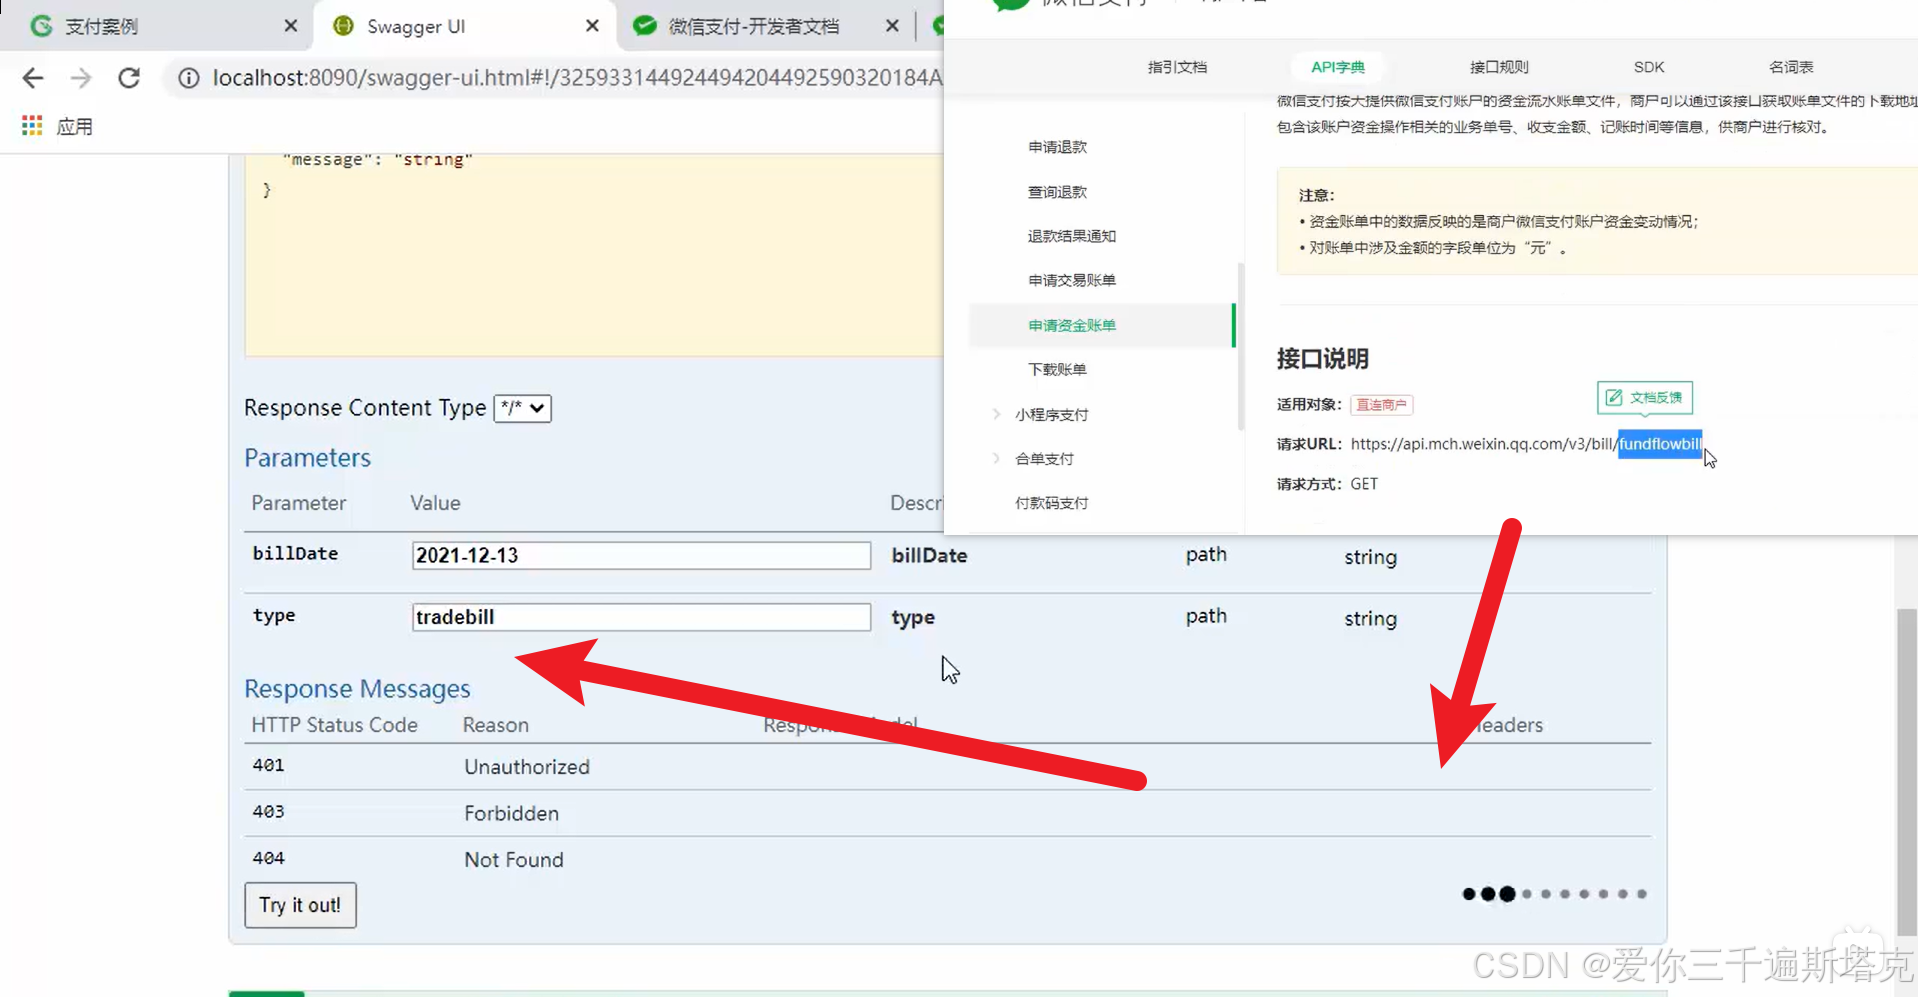Viewport: 1918px width, 997px height.
Task: Open 退款结果通知 in the docs sidebar
Action: pyautogui.click(x=1071, y=236)
